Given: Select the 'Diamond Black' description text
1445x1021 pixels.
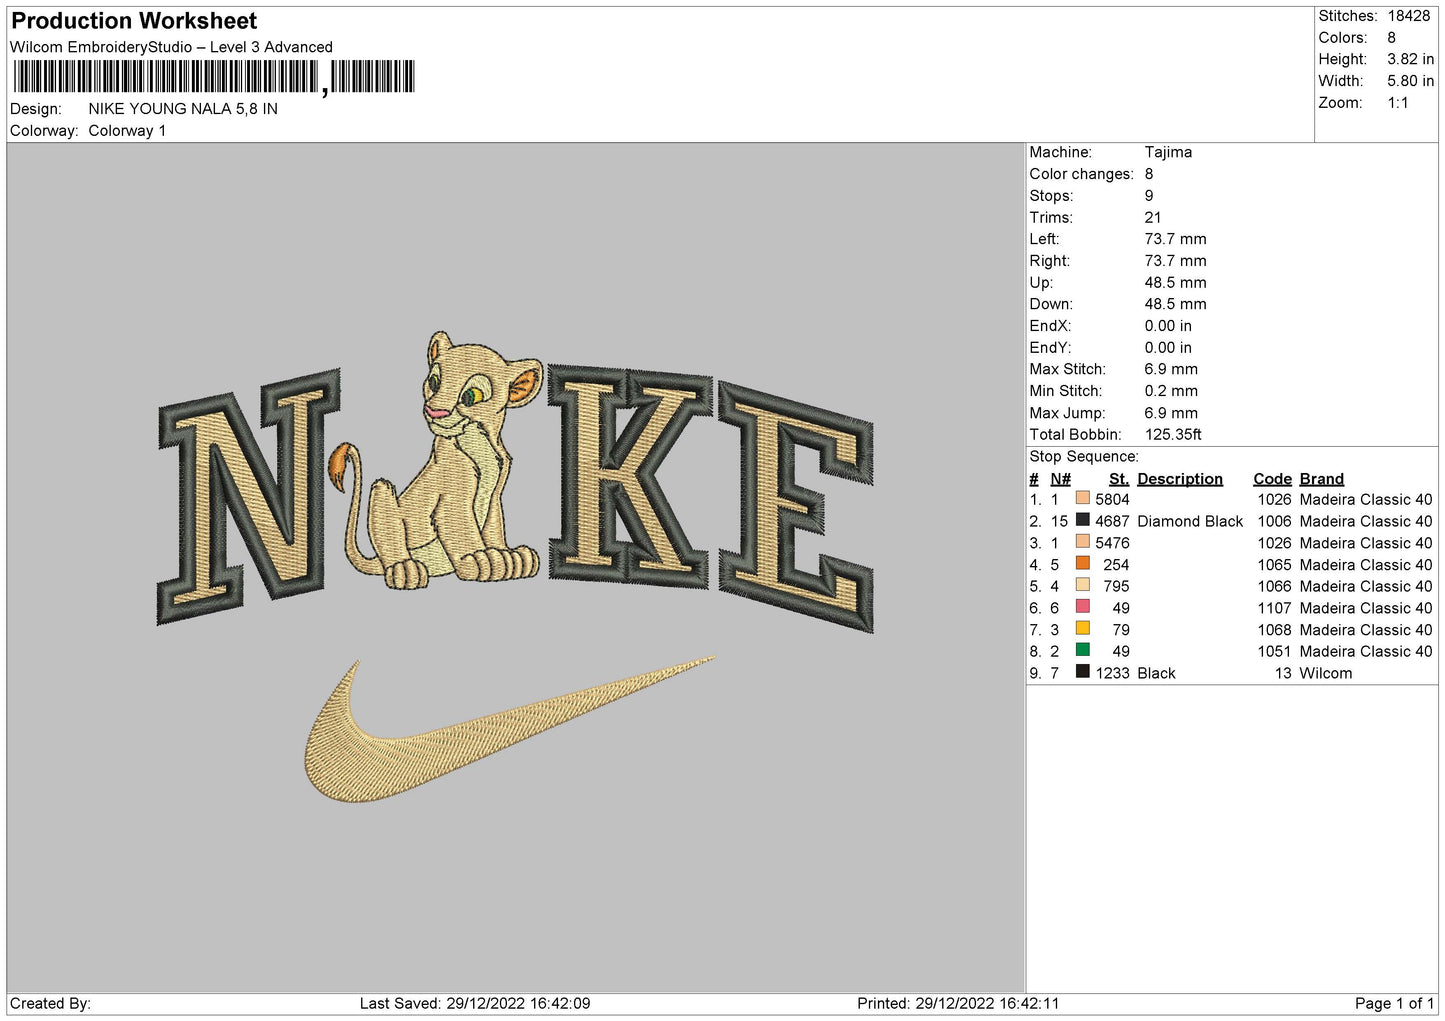Looking at the screenshot, I should [x=1190, y=521].
